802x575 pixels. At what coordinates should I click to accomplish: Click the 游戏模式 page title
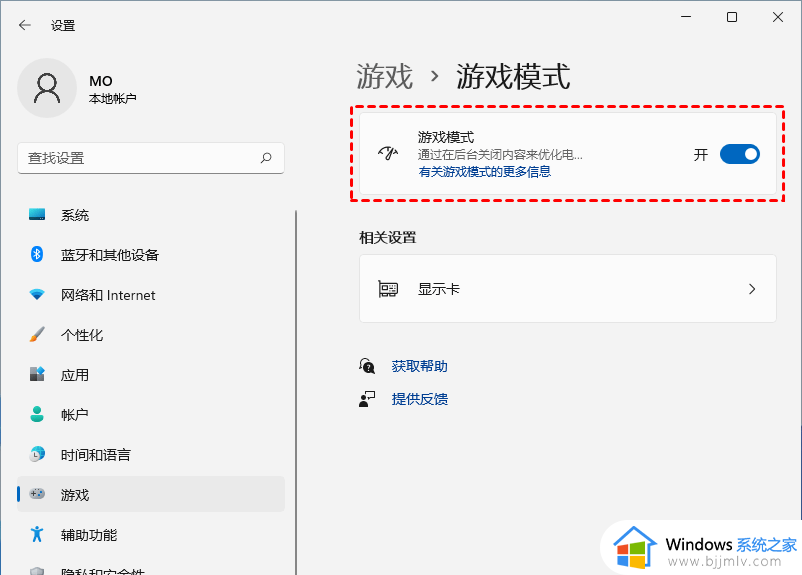513,77
